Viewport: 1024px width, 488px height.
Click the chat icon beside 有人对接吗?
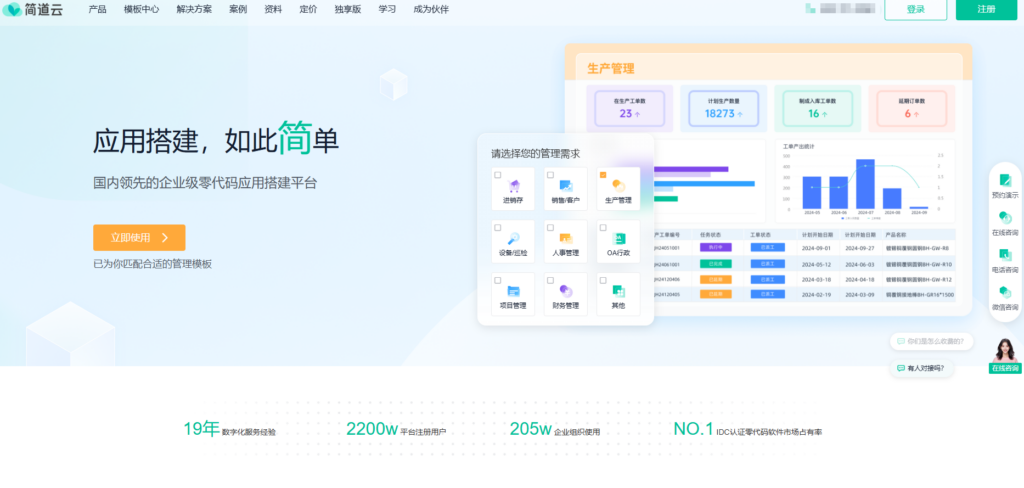click(x=901, y=368)
